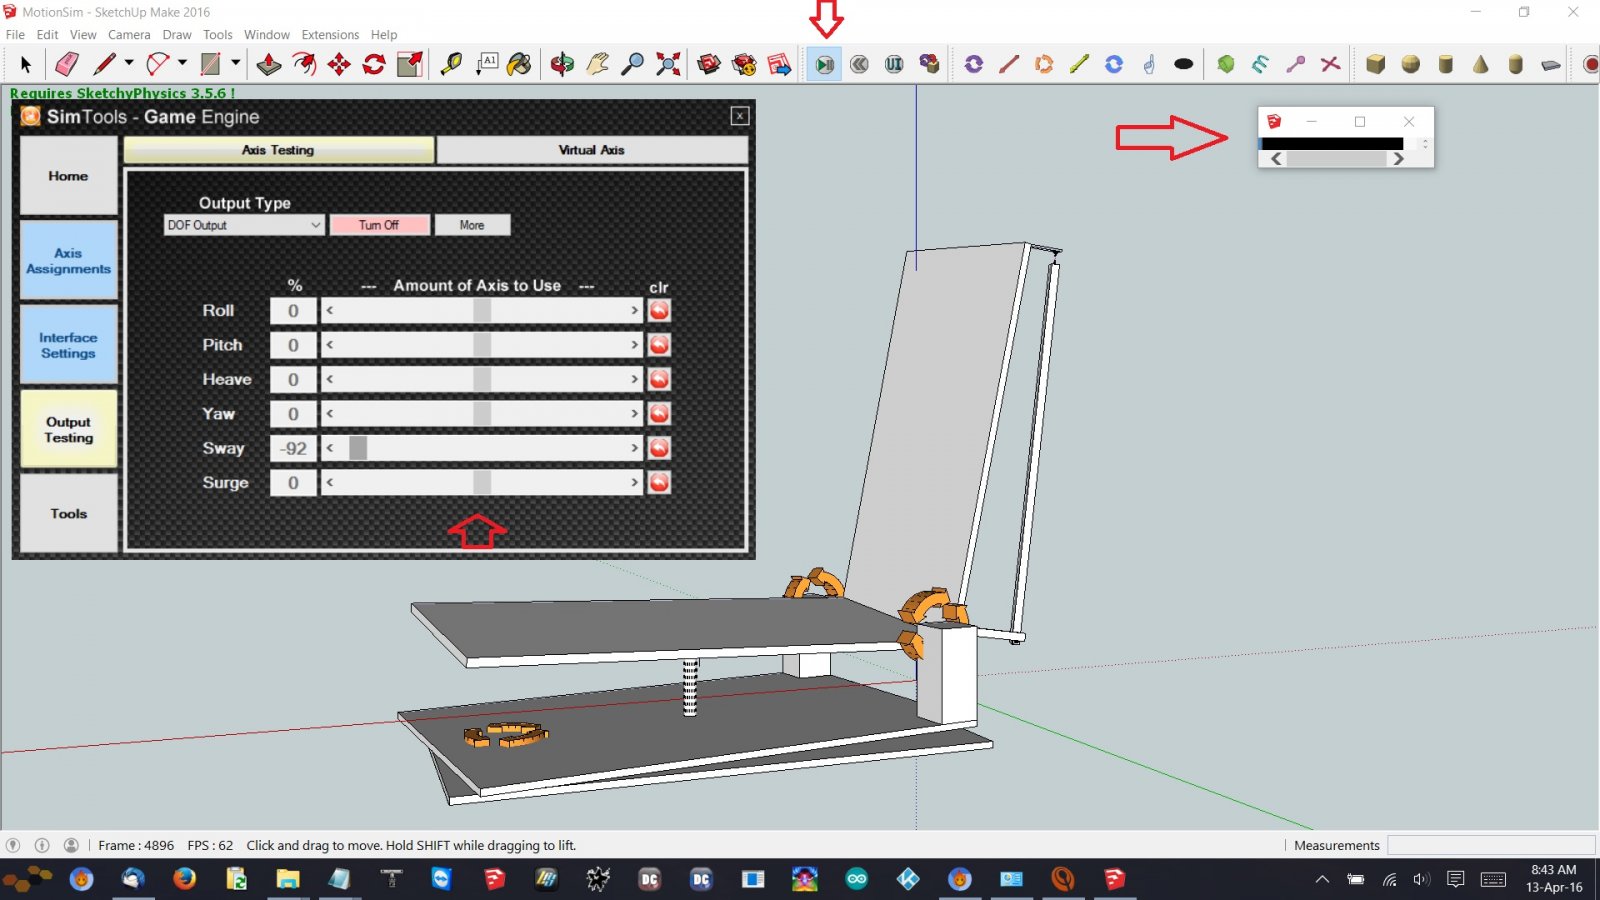Click Turn Off output button
Image resolution: width=1600 pixels, height=900 pixels.
point(379,225)
